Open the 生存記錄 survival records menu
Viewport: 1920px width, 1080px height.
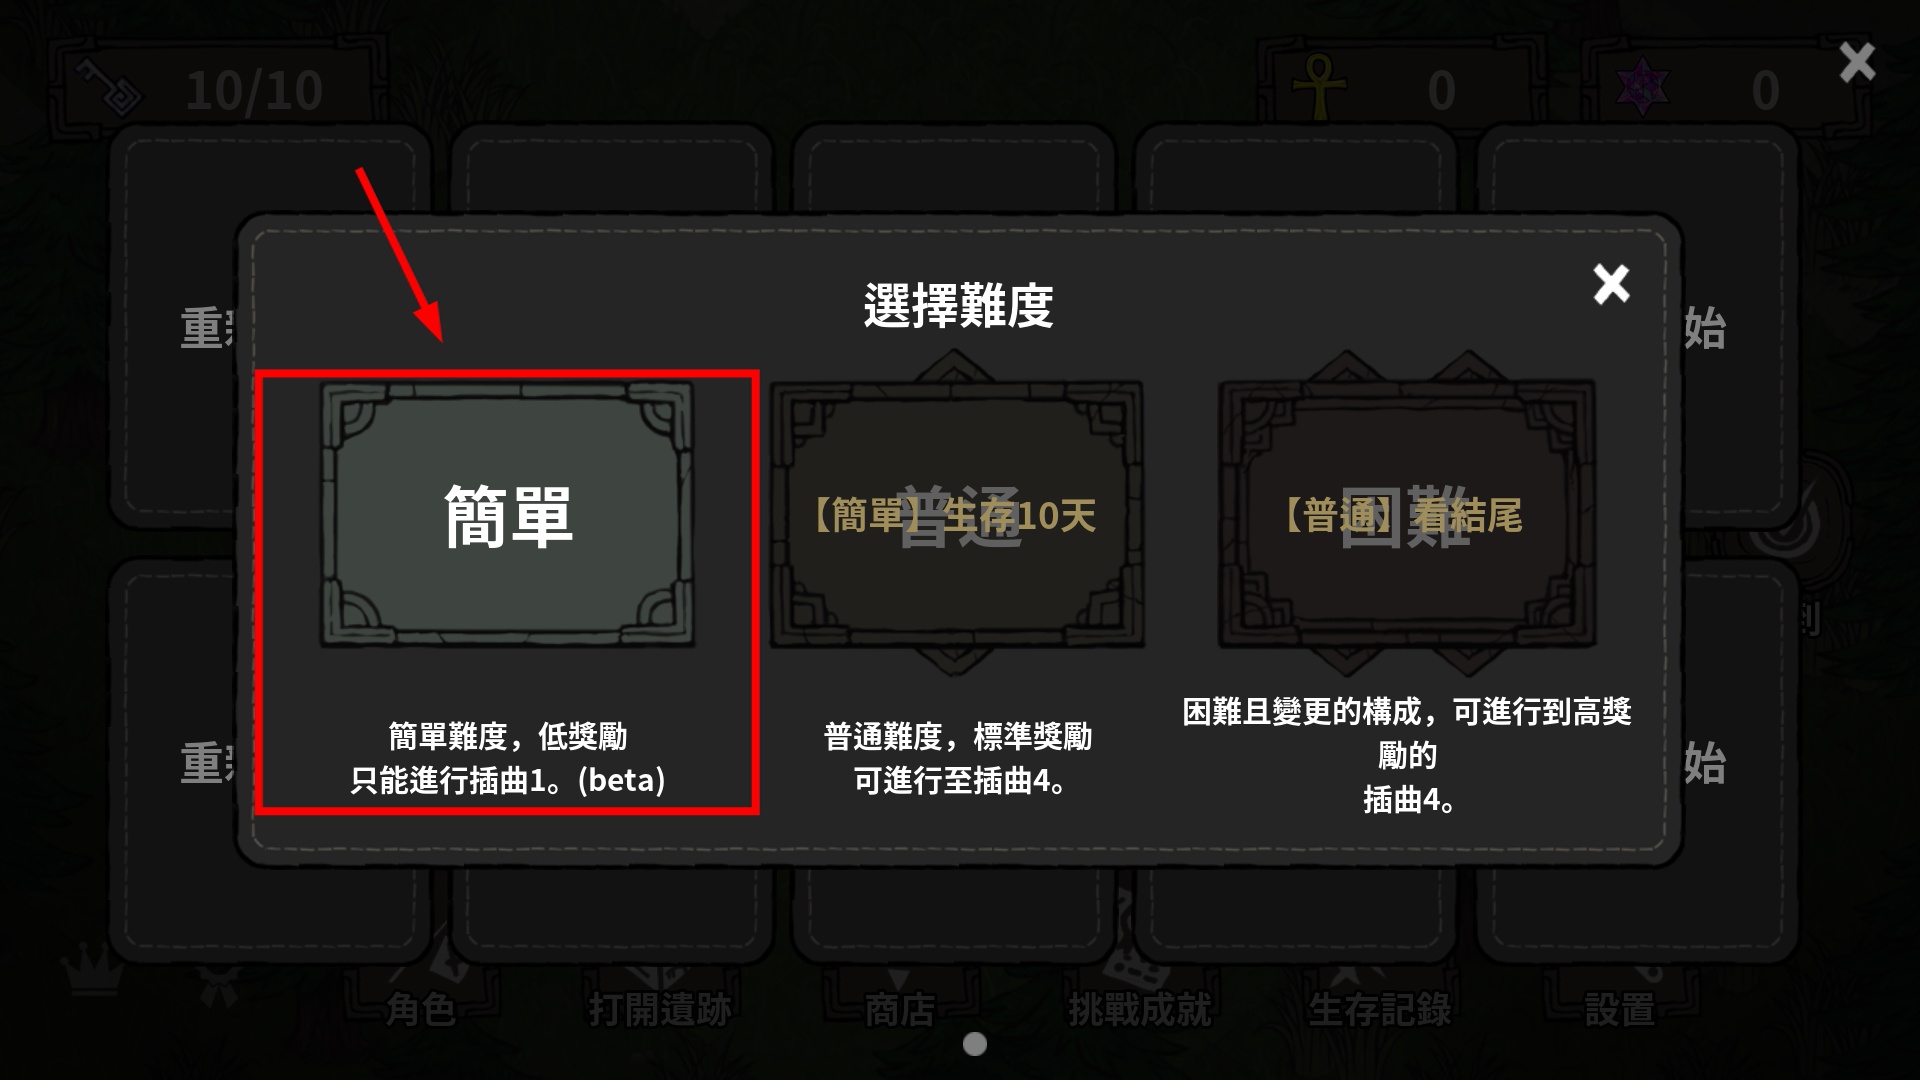[1380, 1009]
